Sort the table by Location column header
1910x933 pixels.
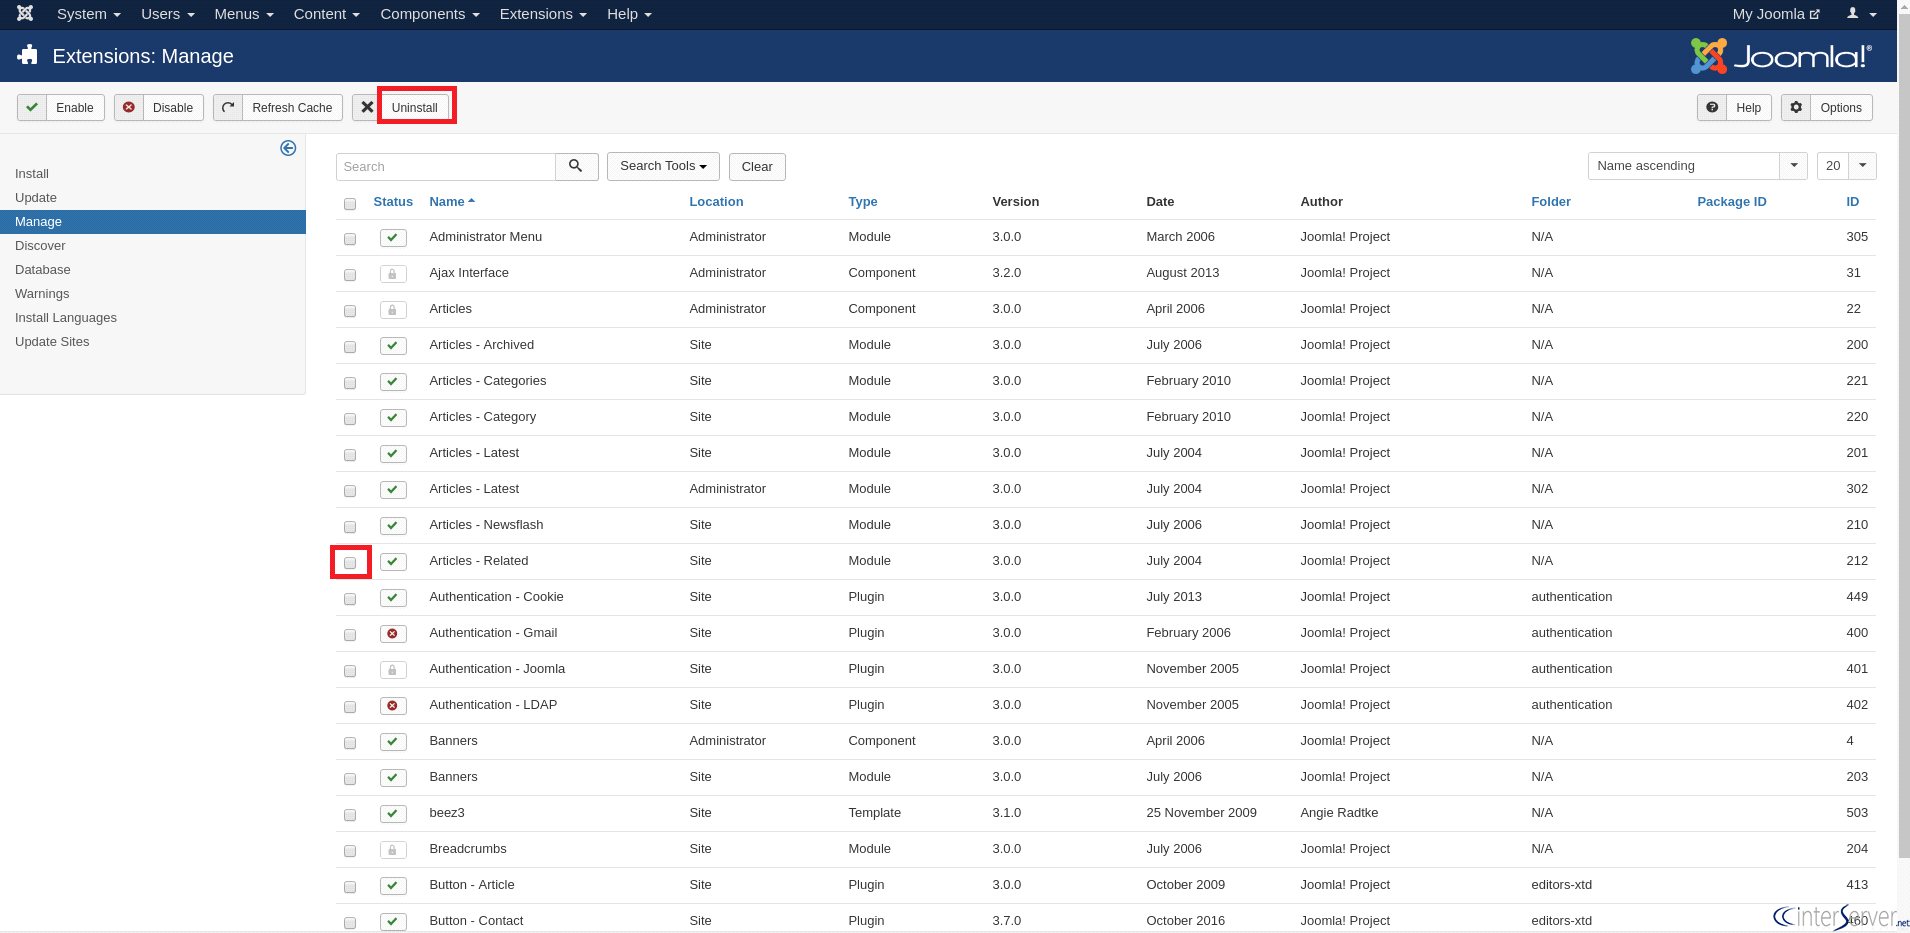pyautogui.click(x=716, y=202)
